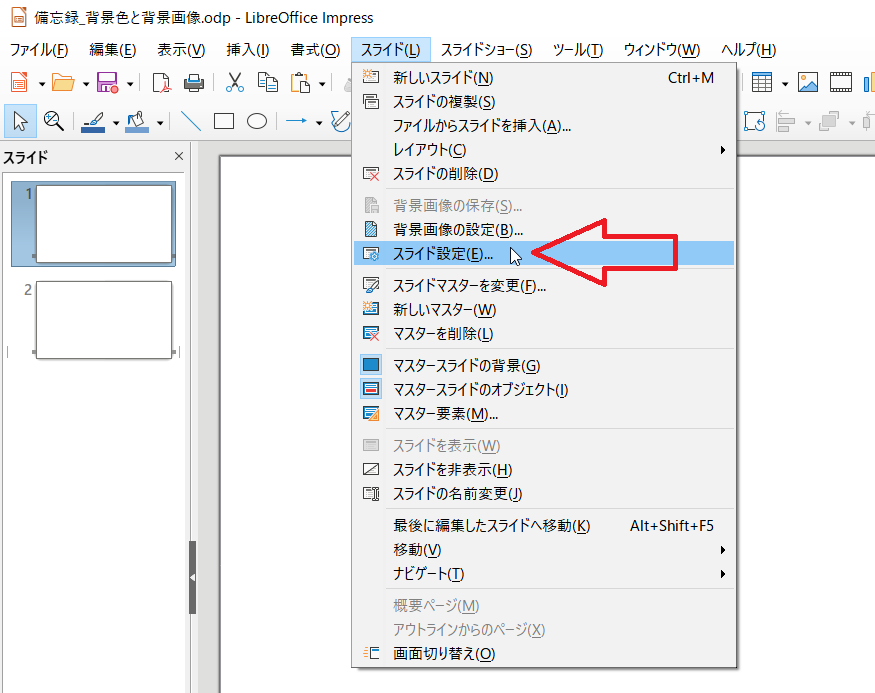Choose マスター要素 menu entry
875x693 pixels.
(x=544, y=413)
